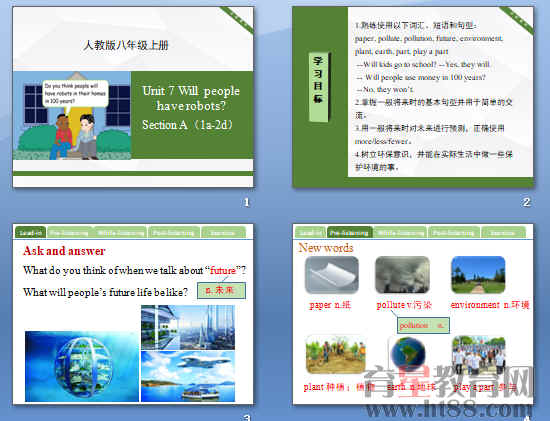Select the environment park picture

(478, 275)
